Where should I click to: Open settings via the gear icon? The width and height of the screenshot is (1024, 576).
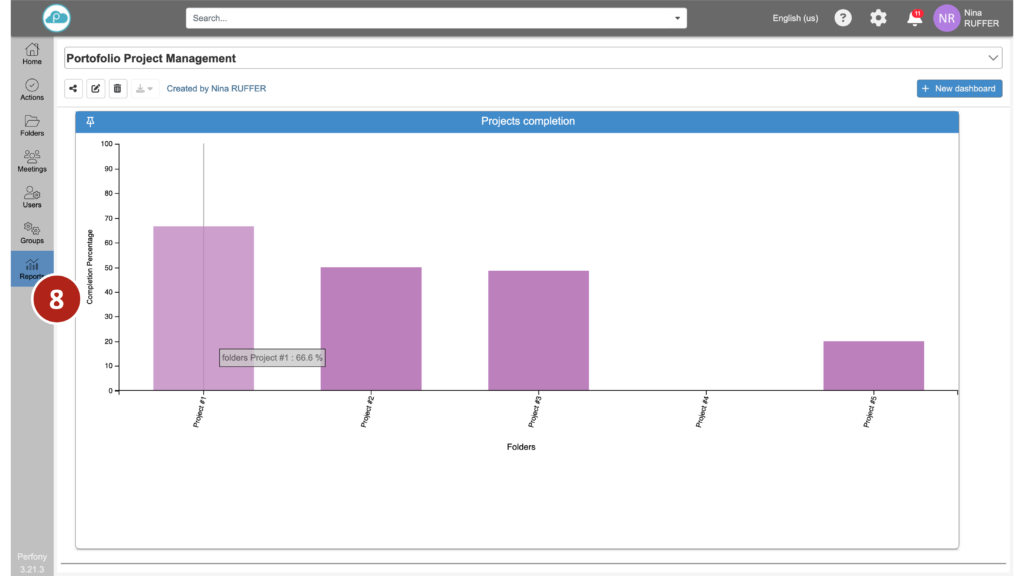pyautogui.click(x=878, y=18)
